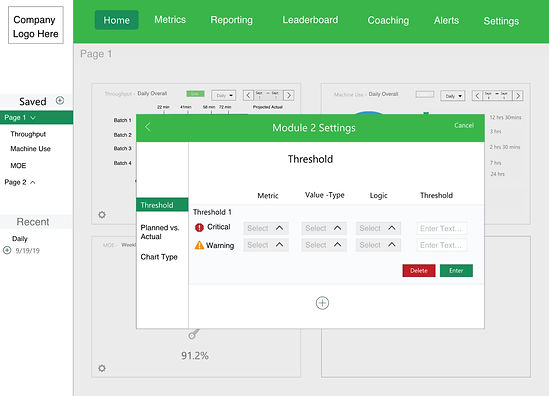Click the Batch 4 row label

pyautogui.click(x=123, y=163)
